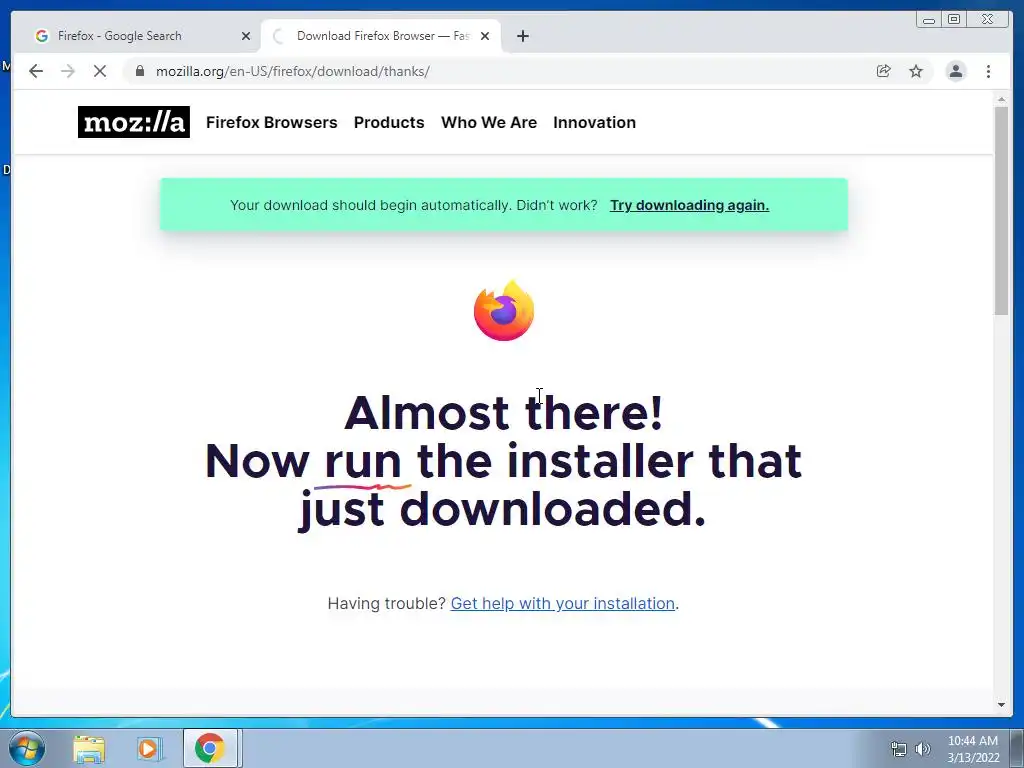Viewport: 1024px width, 768px height.
Task: Close the Download Firefox Browser tab
Action: 485,36
